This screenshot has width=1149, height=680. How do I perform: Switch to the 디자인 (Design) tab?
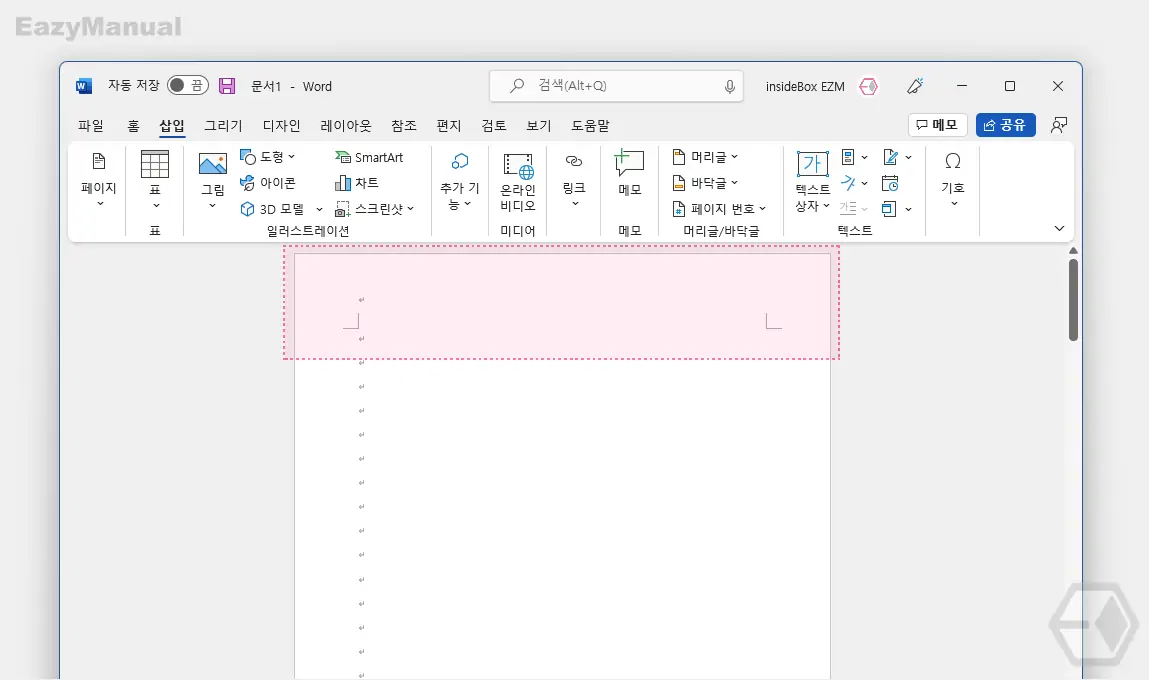pos(281,125)
